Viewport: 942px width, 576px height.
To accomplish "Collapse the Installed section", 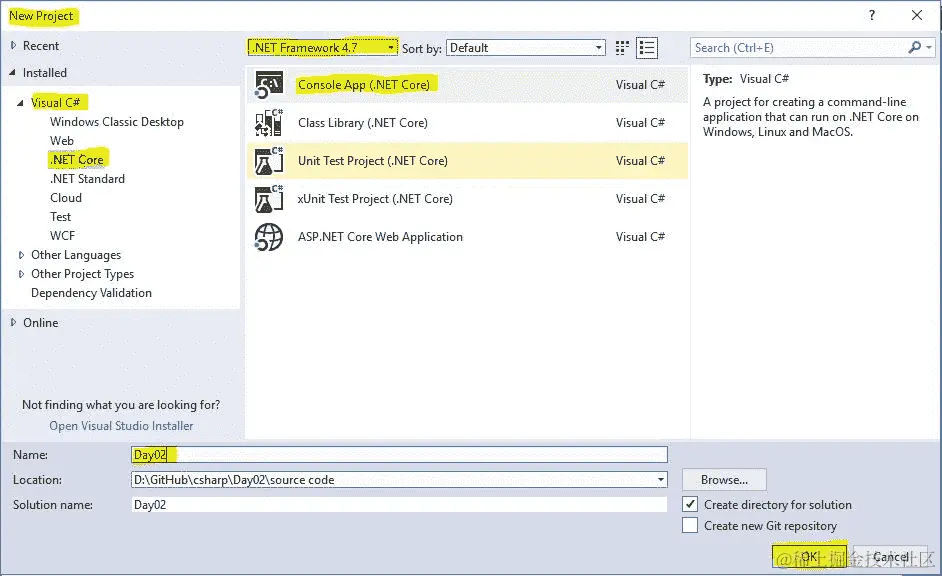I will [x=13, y=73].
